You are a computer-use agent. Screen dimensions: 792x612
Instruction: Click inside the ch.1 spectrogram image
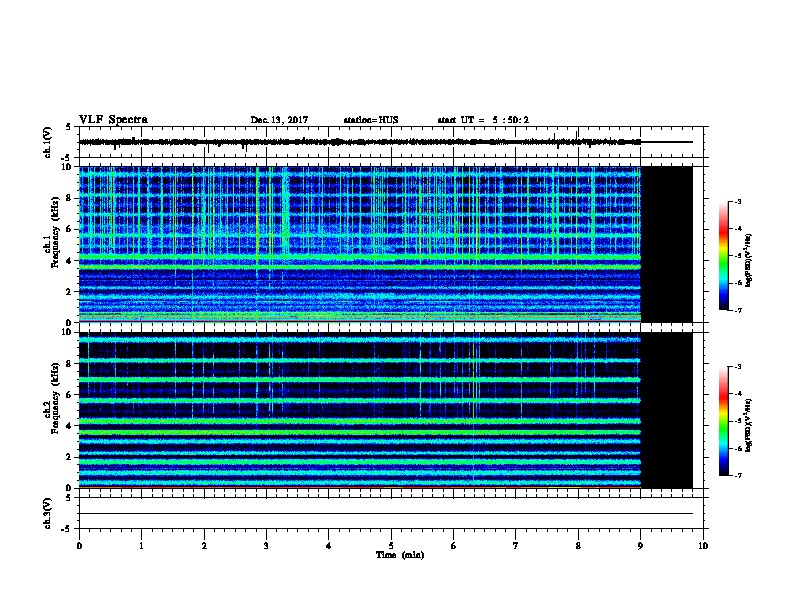pyautogui.click(x=360, y=244)
